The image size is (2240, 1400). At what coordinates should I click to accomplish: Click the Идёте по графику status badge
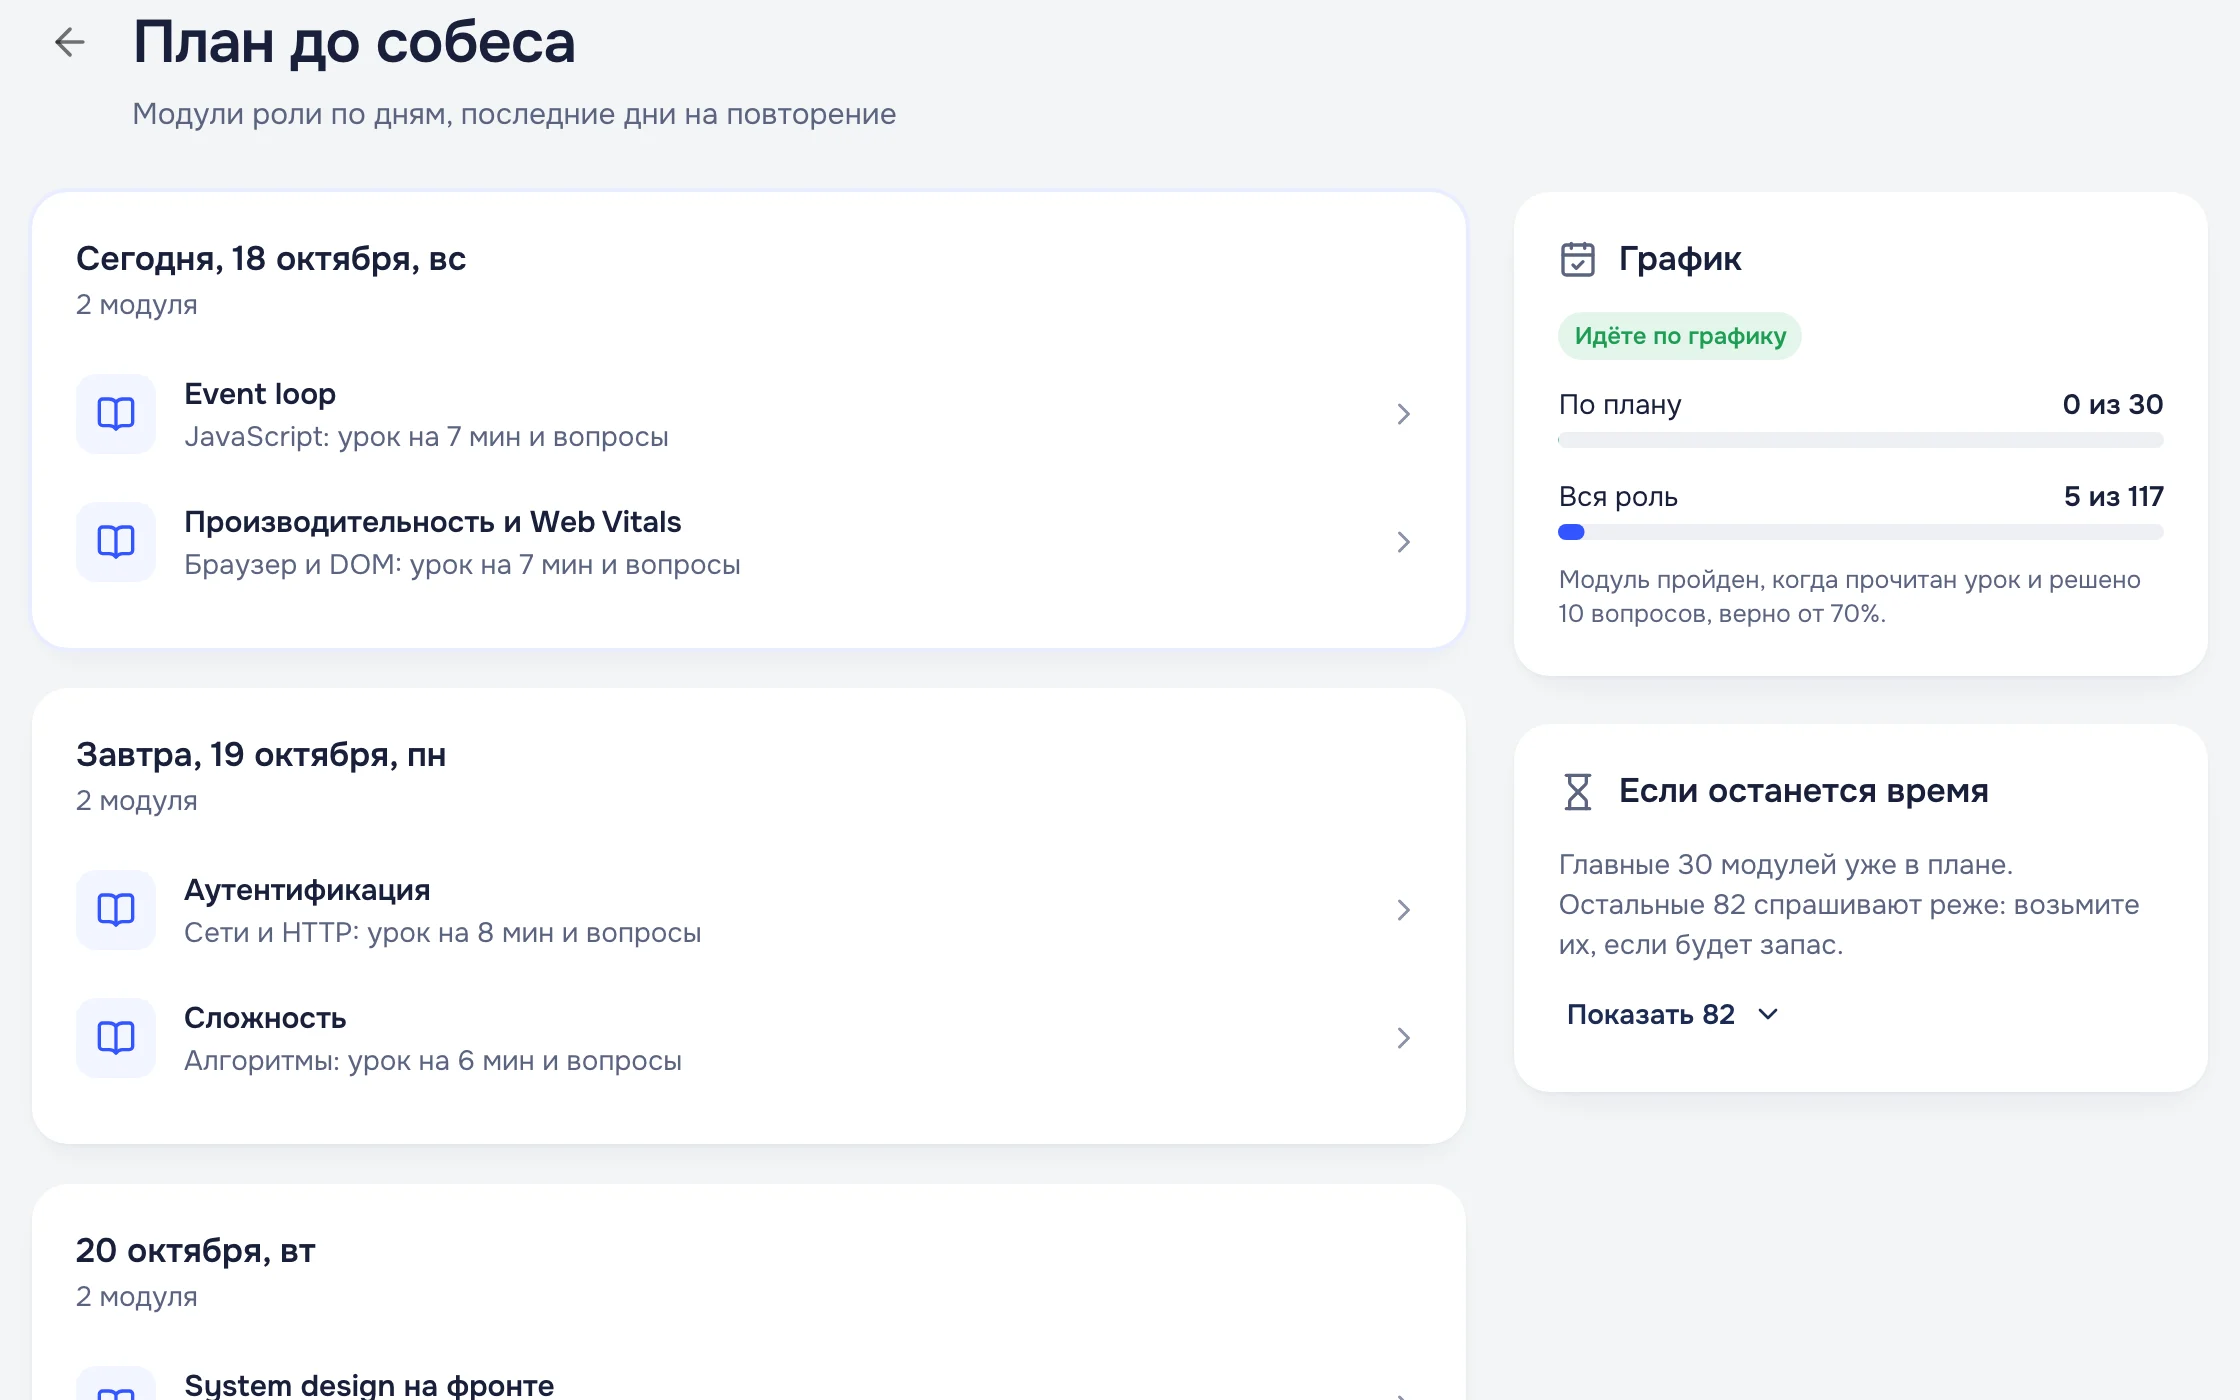click(x=1680, y=336)
